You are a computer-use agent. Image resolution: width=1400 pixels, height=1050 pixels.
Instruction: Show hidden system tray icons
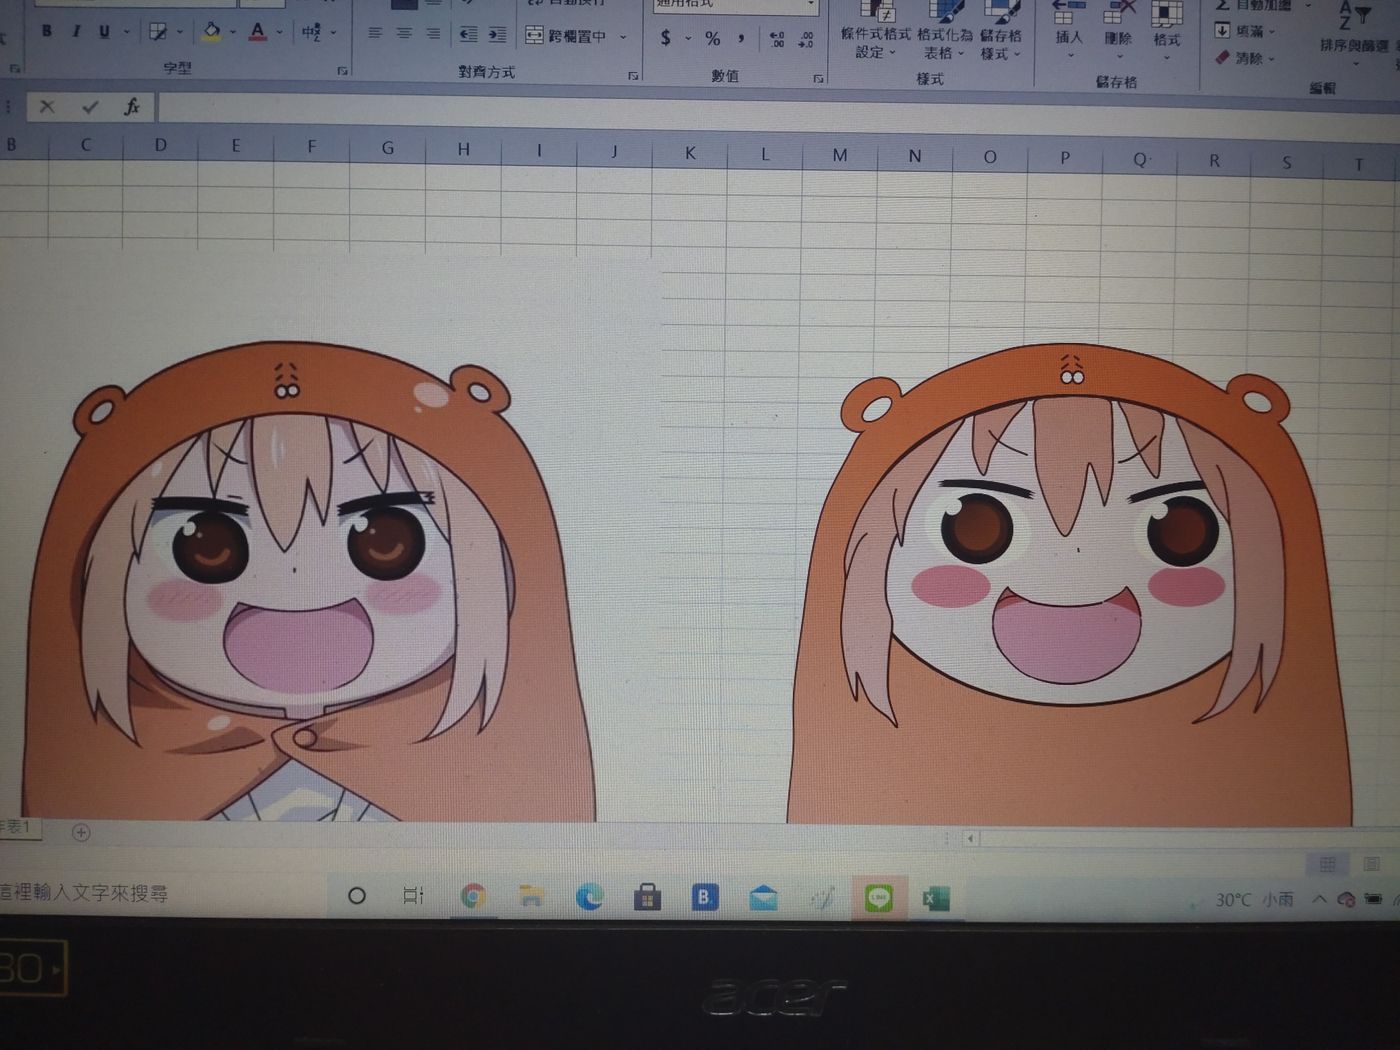click(1319, 900)
